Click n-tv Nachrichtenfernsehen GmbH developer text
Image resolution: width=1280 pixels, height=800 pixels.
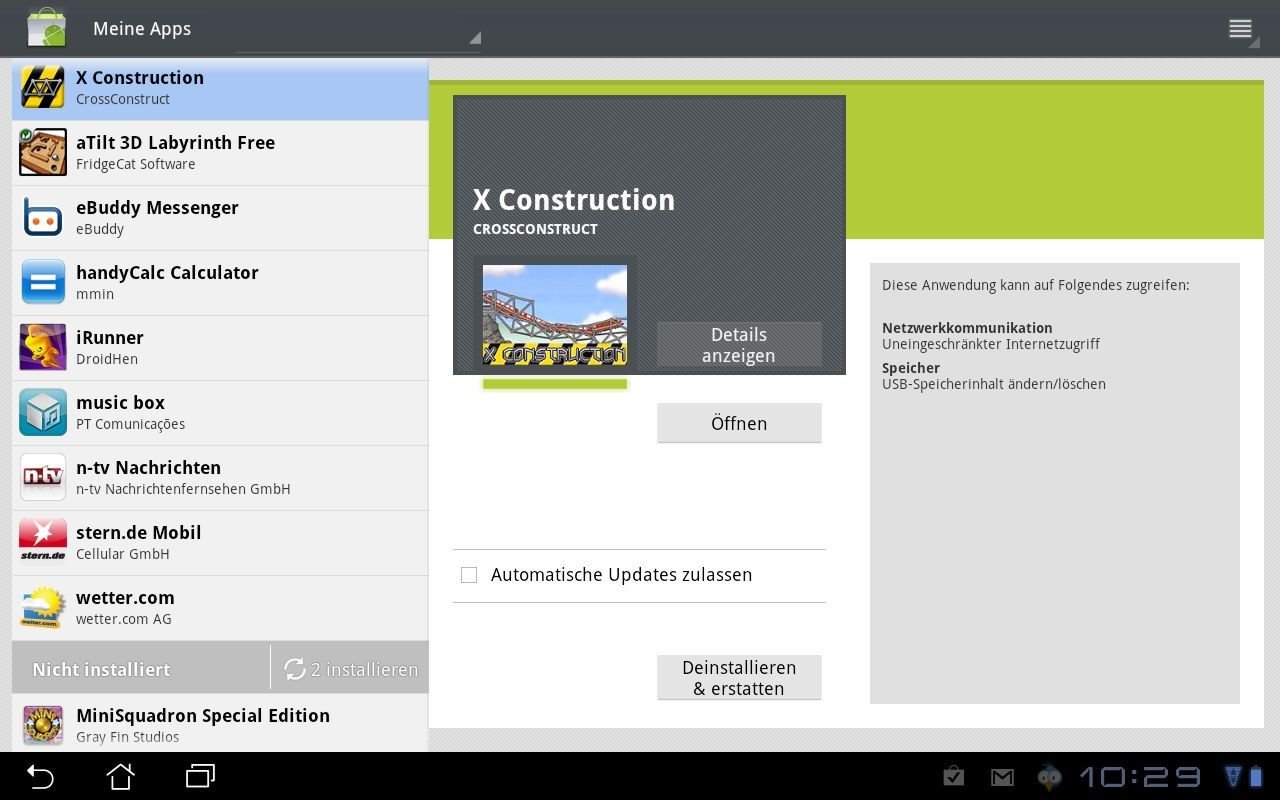point(183,489)
